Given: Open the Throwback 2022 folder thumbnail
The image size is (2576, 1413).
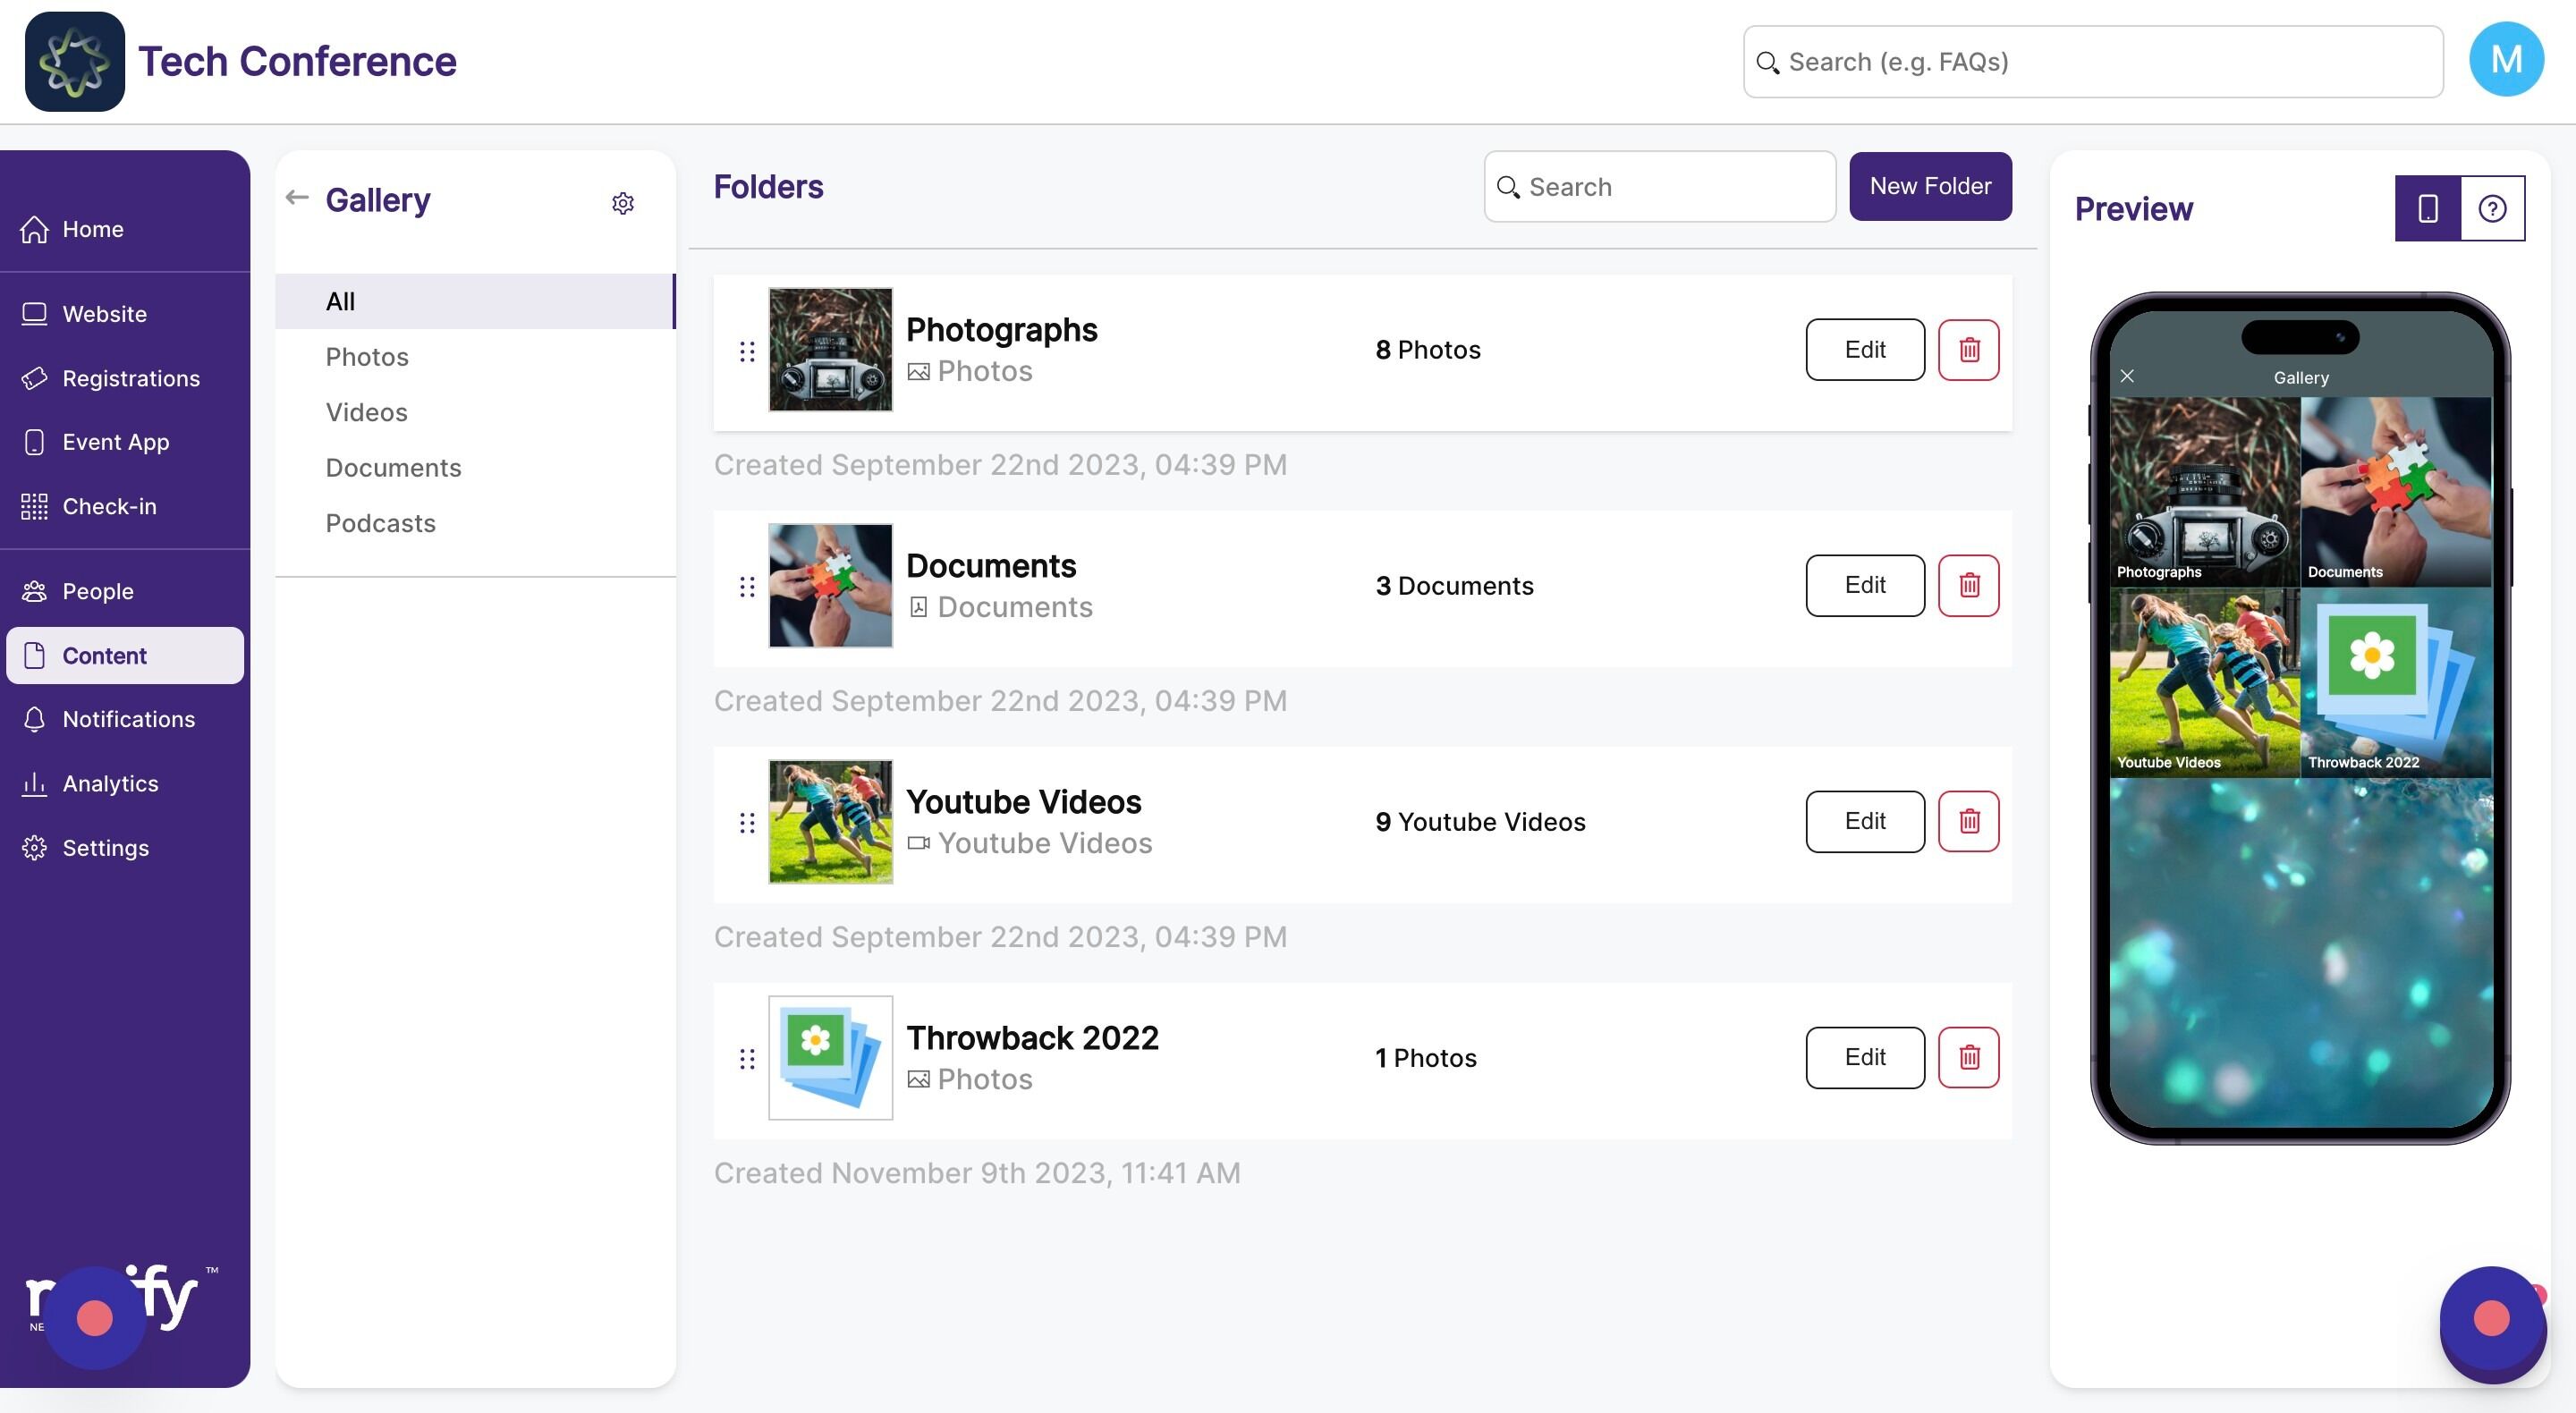Looking at the screenshot, I should (830, 1057).
